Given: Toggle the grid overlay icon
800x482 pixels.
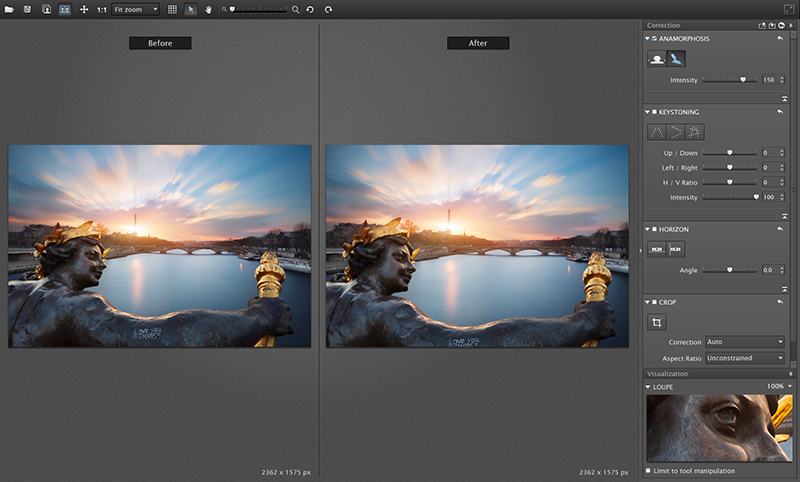Looking at the screenshot, I should [x=172, y=9].
